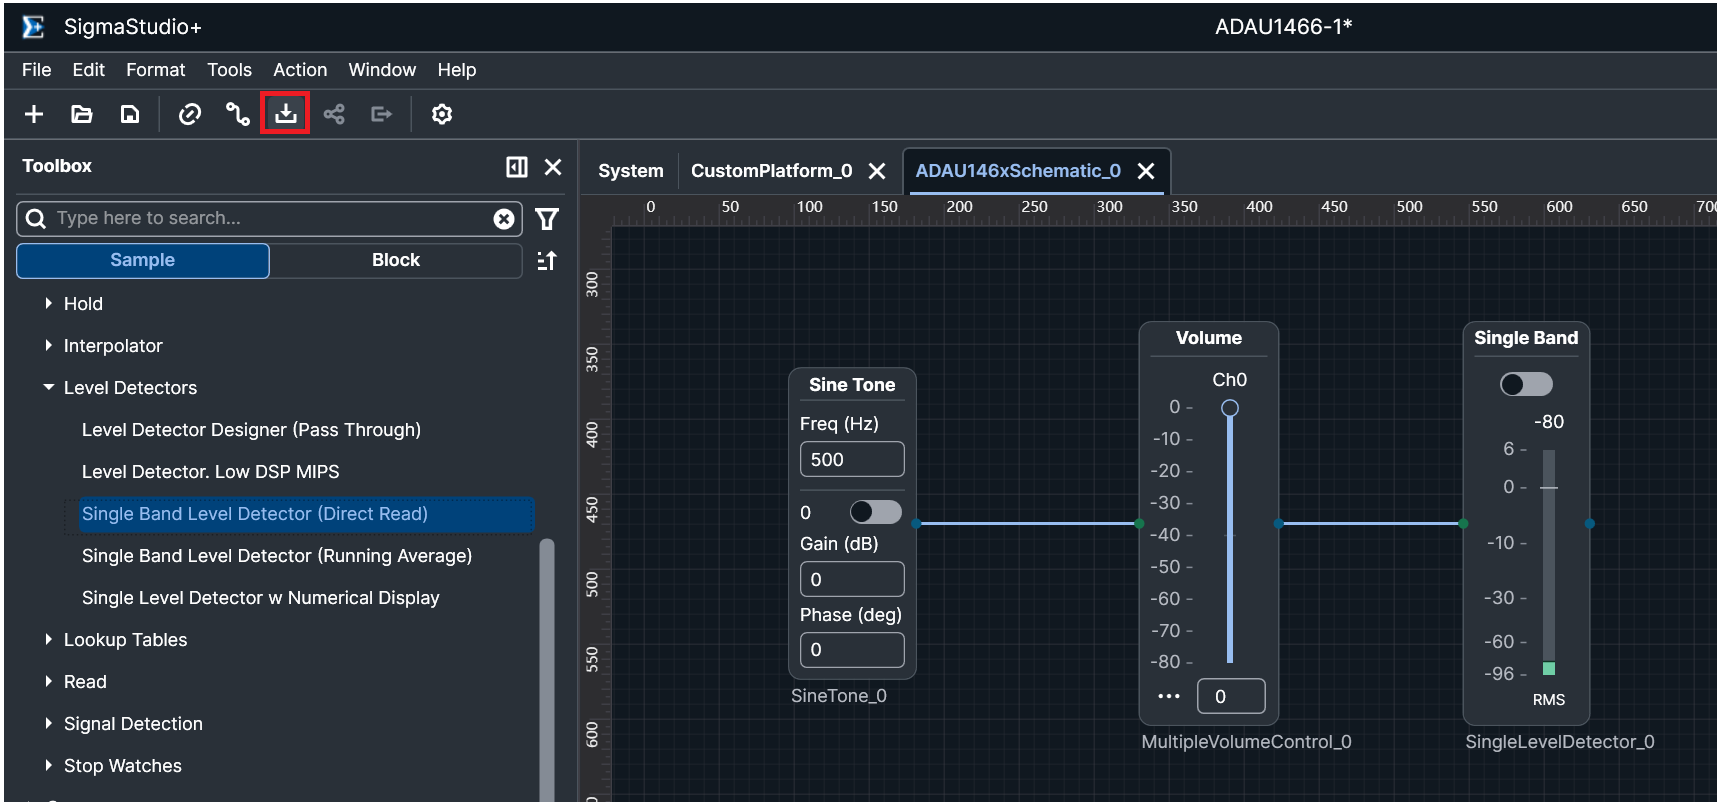Select the Volume block title
Viewport: 1725px width, 808px height.
pos(1209,338)
